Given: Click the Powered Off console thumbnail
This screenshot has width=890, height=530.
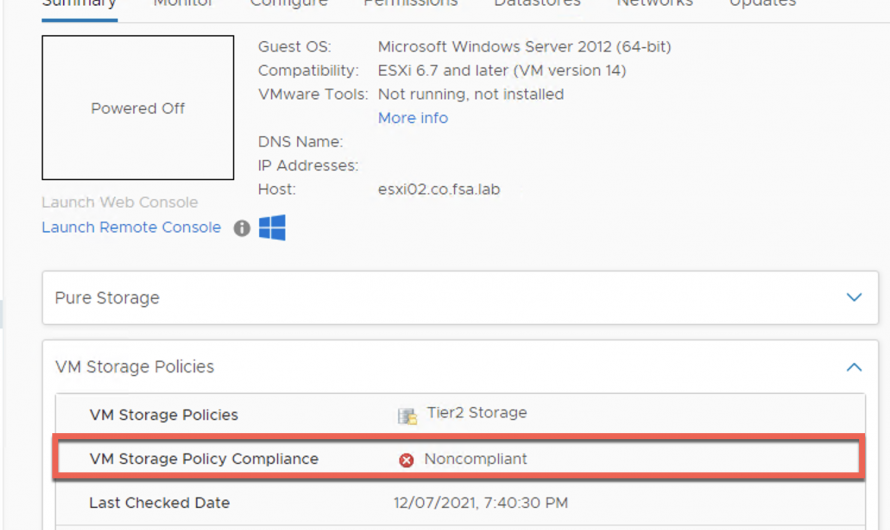Looking at the screenshot, I should tap(138, 108).
